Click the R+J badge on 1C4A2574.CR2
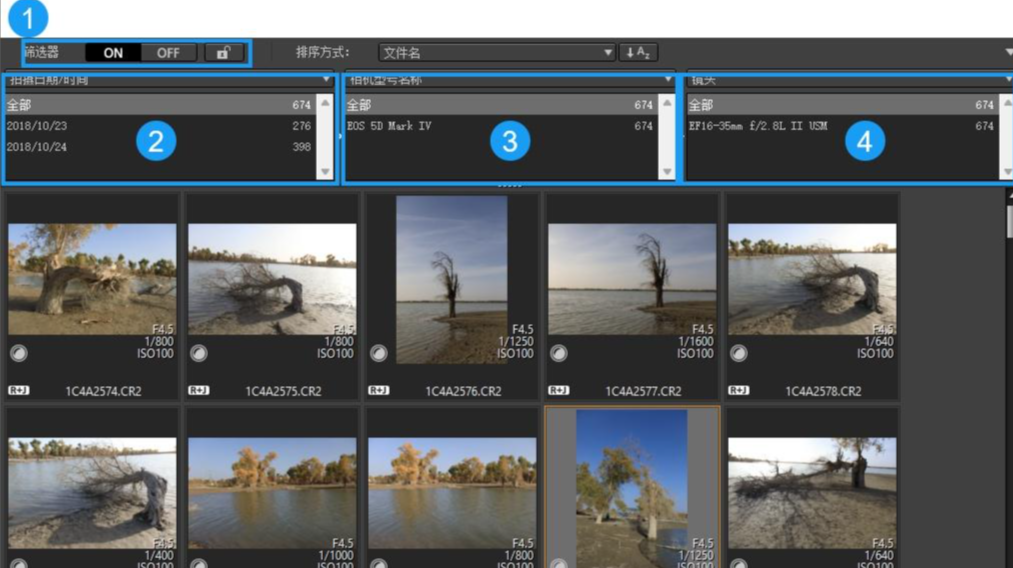This screenshot has width=1013, height=568. click(18, 390)
